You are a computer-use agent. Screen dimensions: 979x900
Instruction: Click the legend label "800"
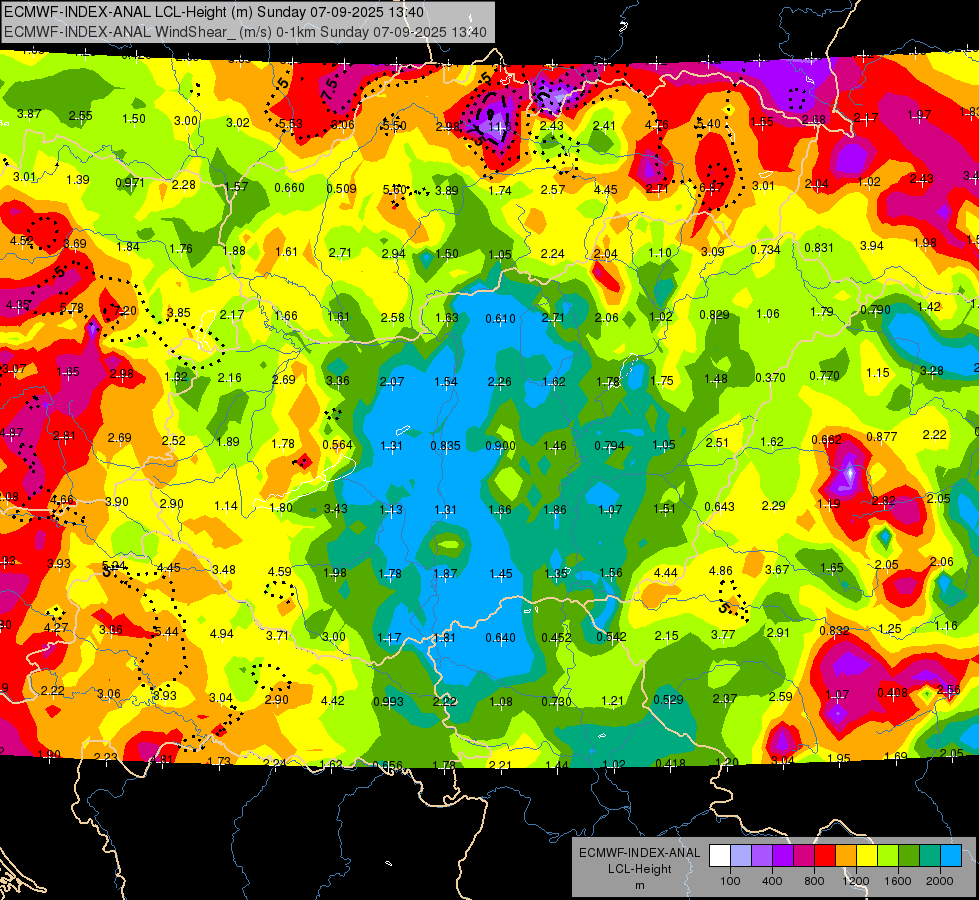click(814, 881)
